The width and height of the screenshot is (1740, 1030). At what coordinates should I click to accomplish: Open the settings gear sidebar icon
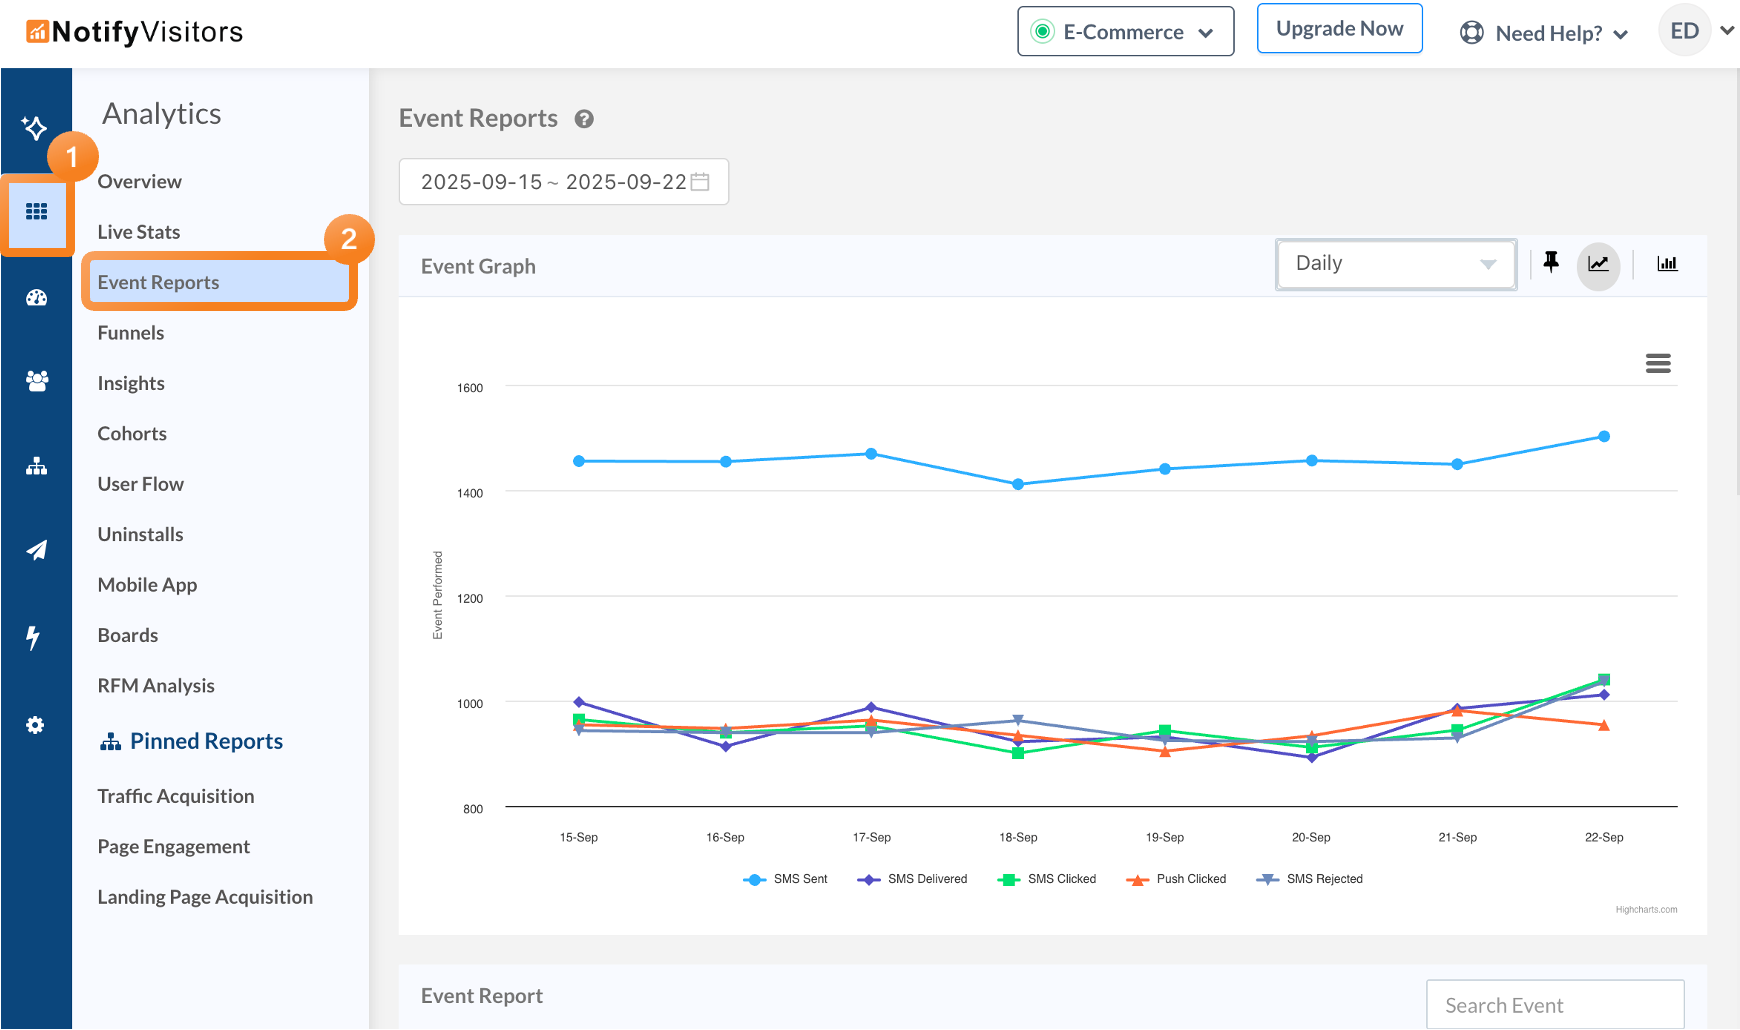coord(36,725)
